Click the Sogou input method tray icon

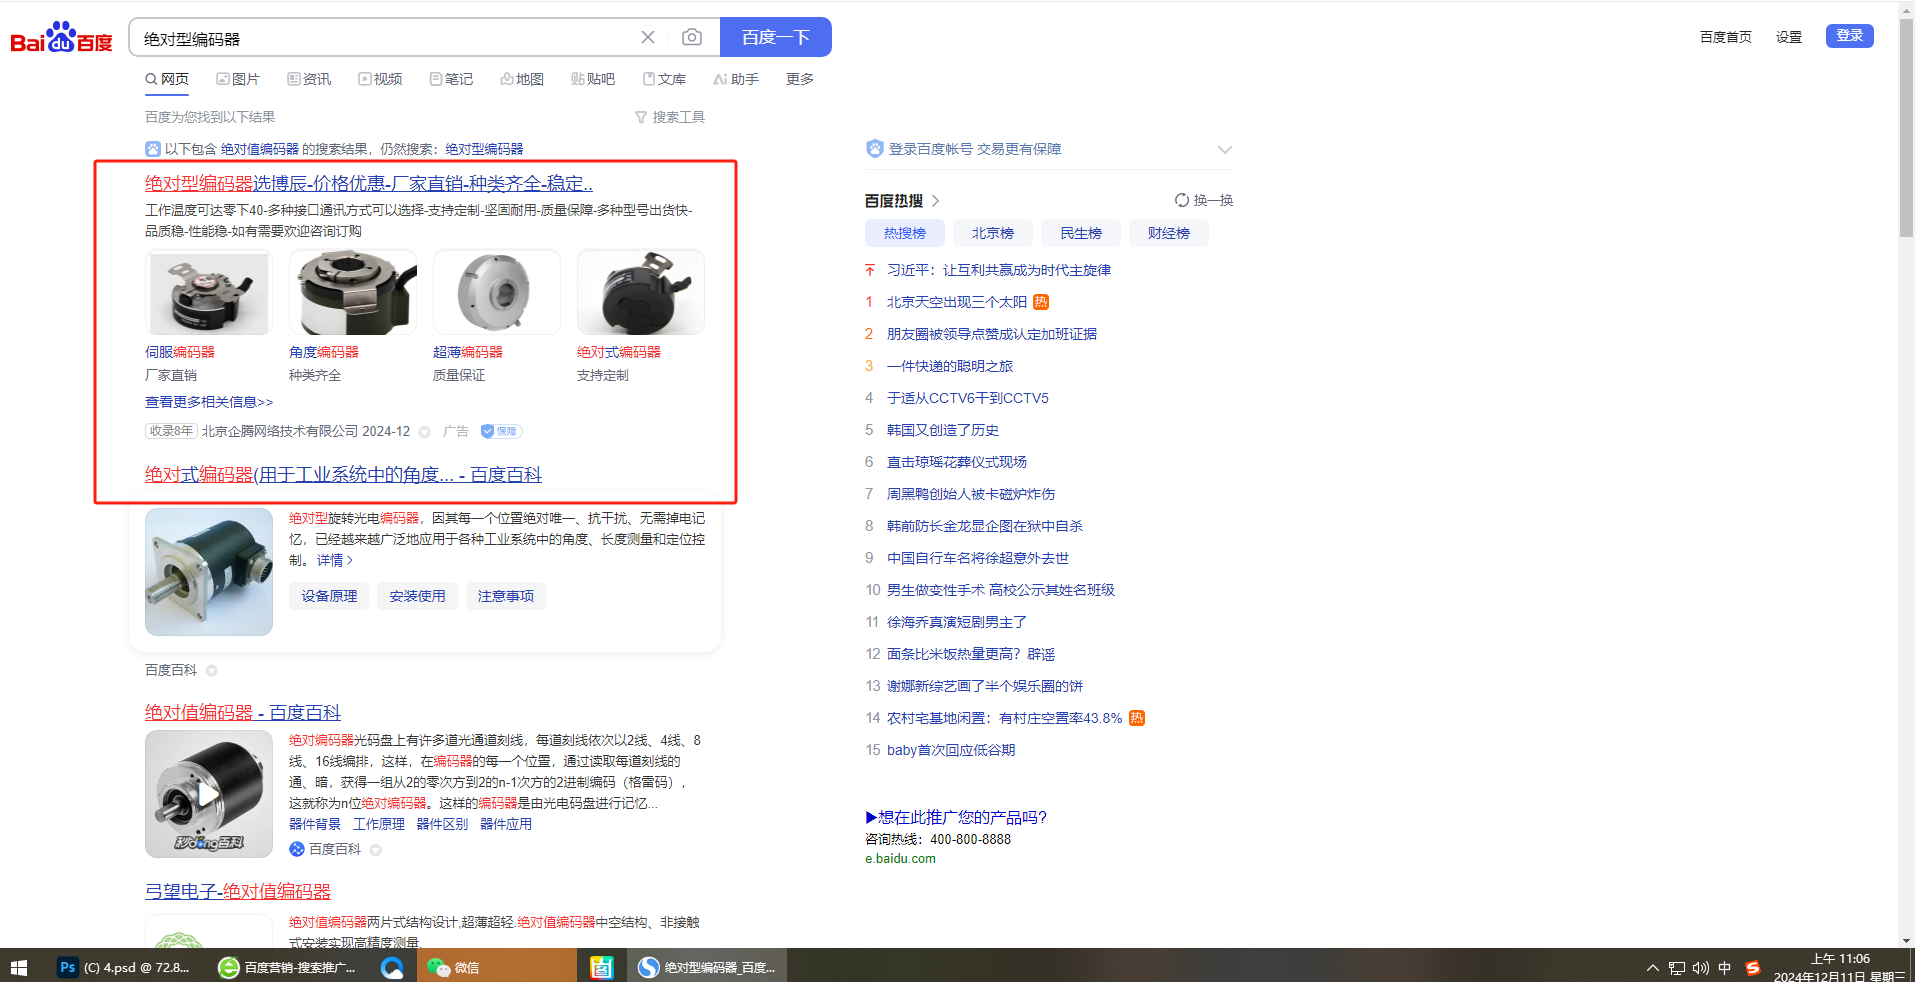[x=1752, y=967]
